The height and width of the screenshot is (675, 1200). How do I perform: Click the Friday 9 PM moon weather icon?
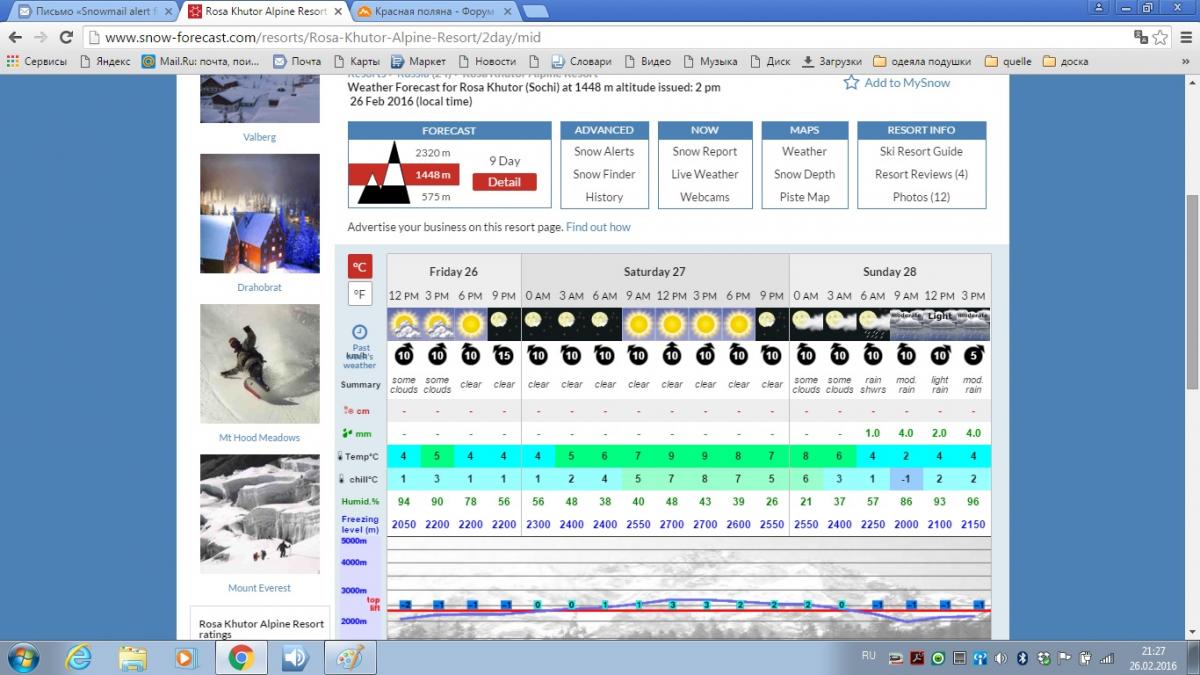(504, 324)
